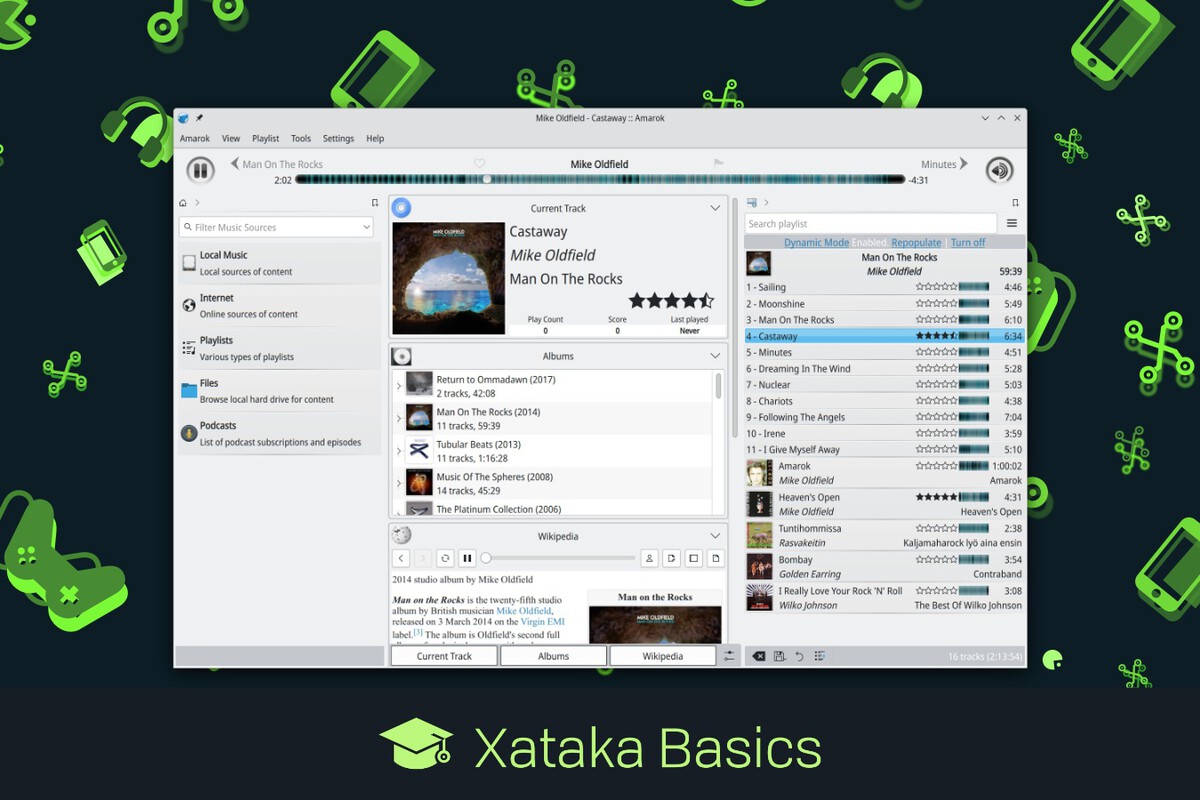
Task: Expand the Return to Ommadawn album
Action: [399, 386]
